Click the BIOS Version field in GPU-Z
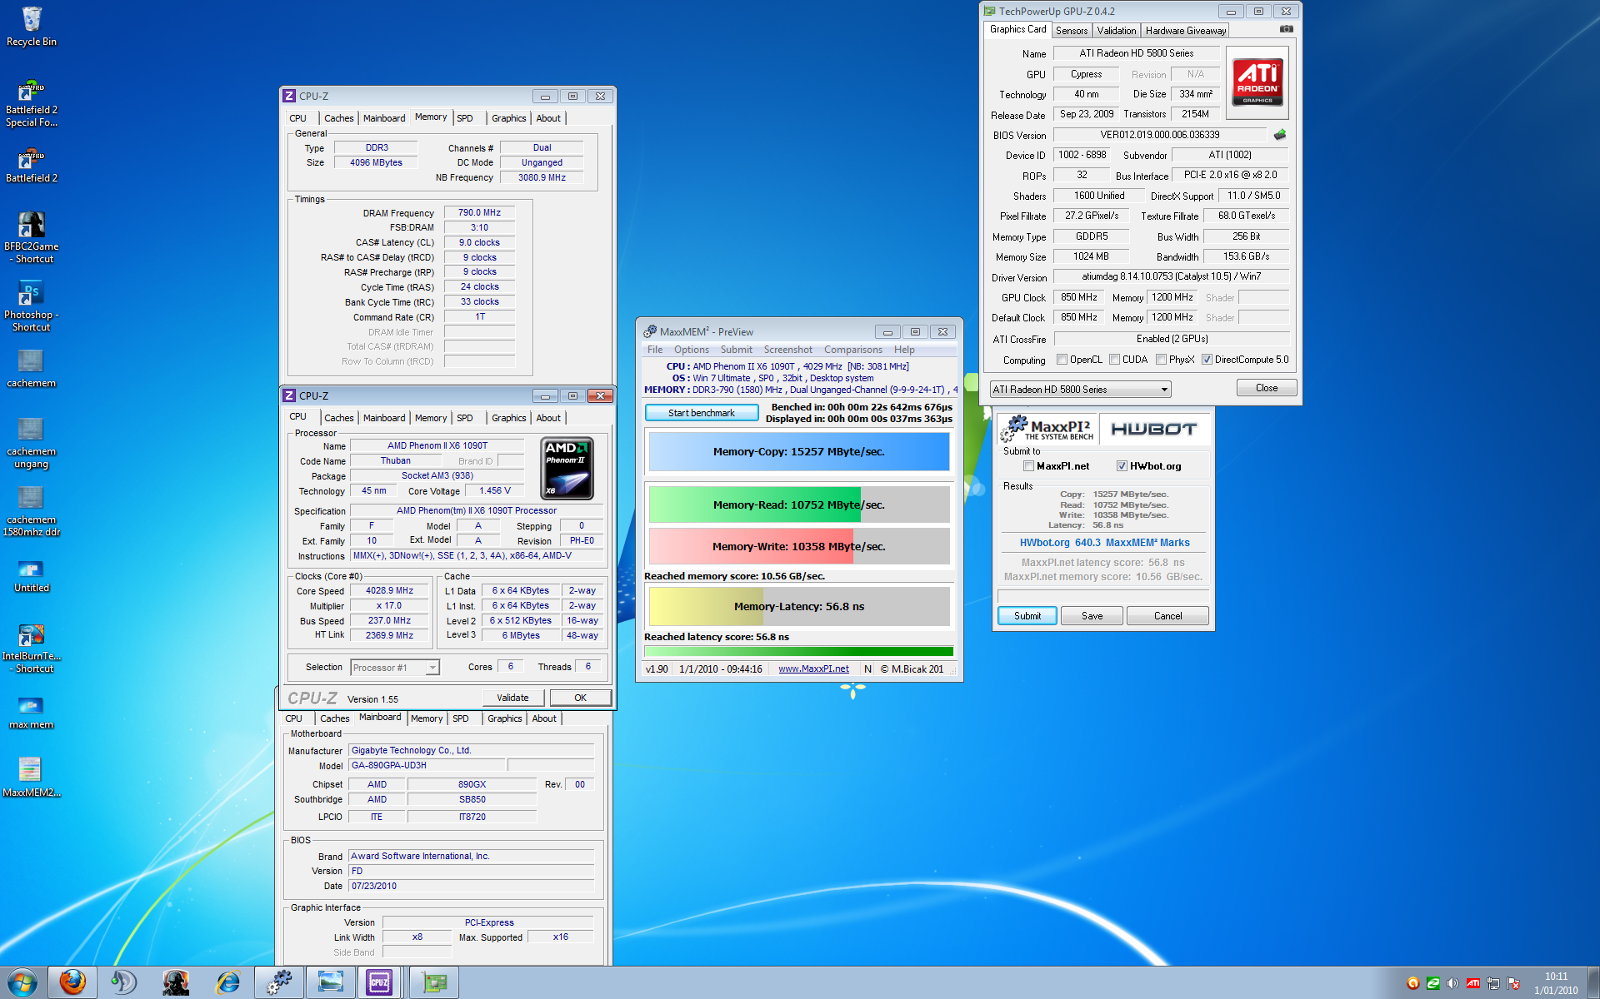 [1160, 135]
